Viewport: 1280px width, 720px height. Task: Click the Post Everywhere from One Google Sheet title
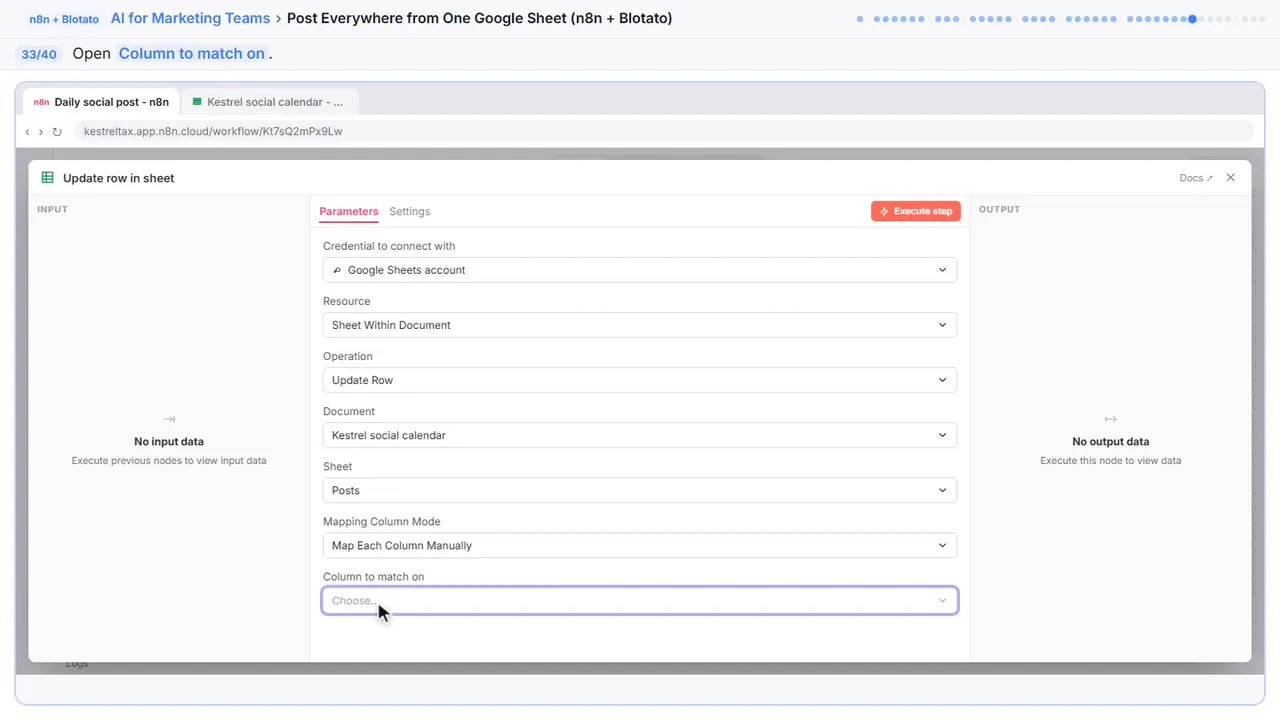480,18
